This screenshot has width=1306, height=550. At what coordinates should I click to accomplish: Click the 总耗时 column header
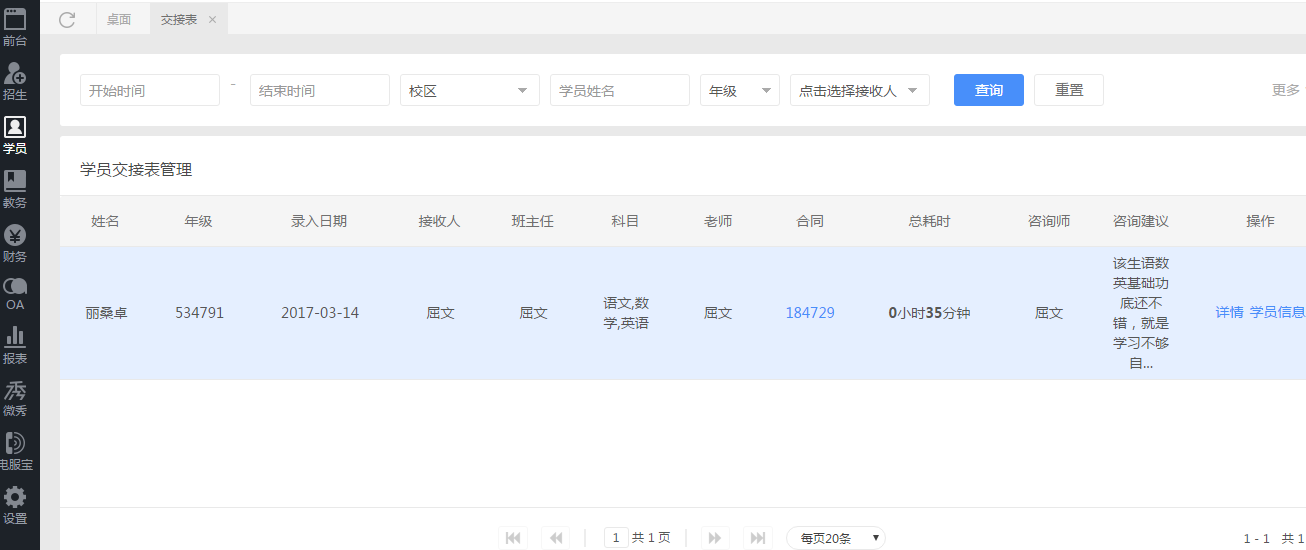[930, 221]
